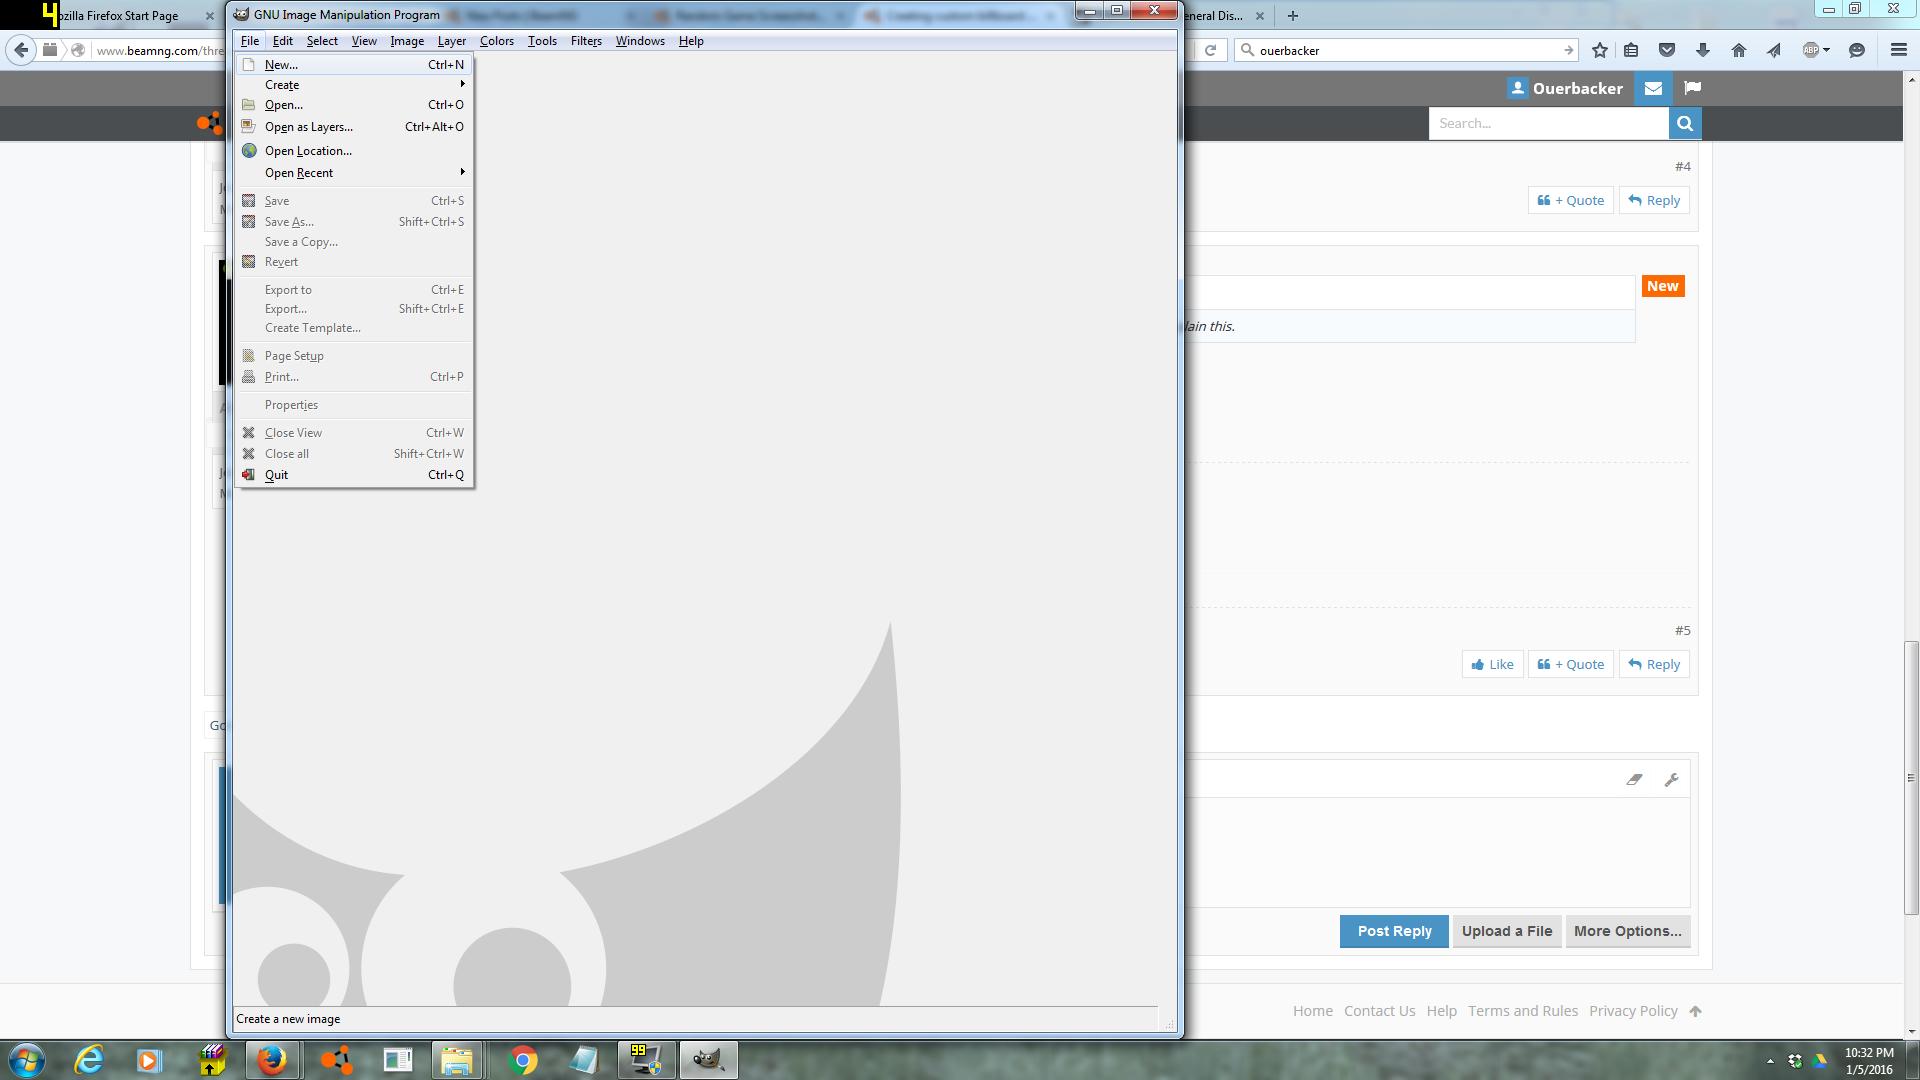1920x1080 pixels.
Task: Click Like button on post #5
Action: [x=1492, y=664]
